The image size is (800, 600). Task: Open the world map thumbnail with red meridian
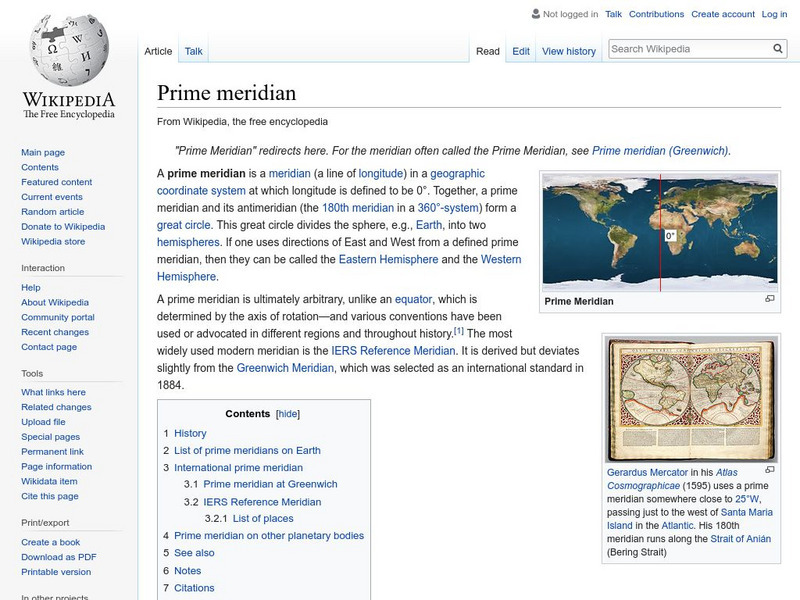(660, 232)
